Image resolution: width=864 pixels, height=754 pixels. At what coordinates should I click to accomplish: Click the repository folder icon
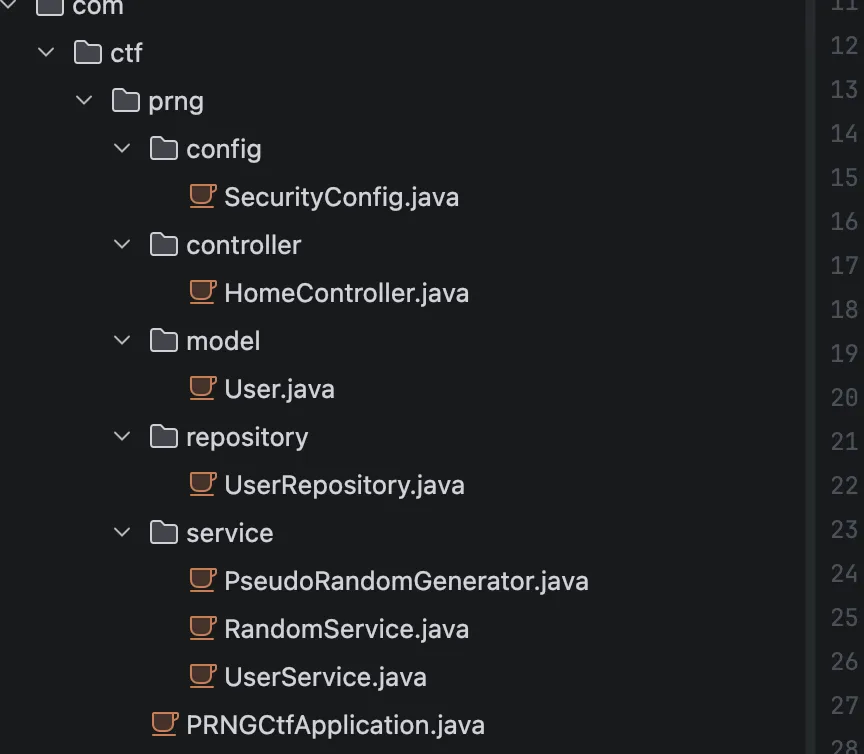pos(164,437)
